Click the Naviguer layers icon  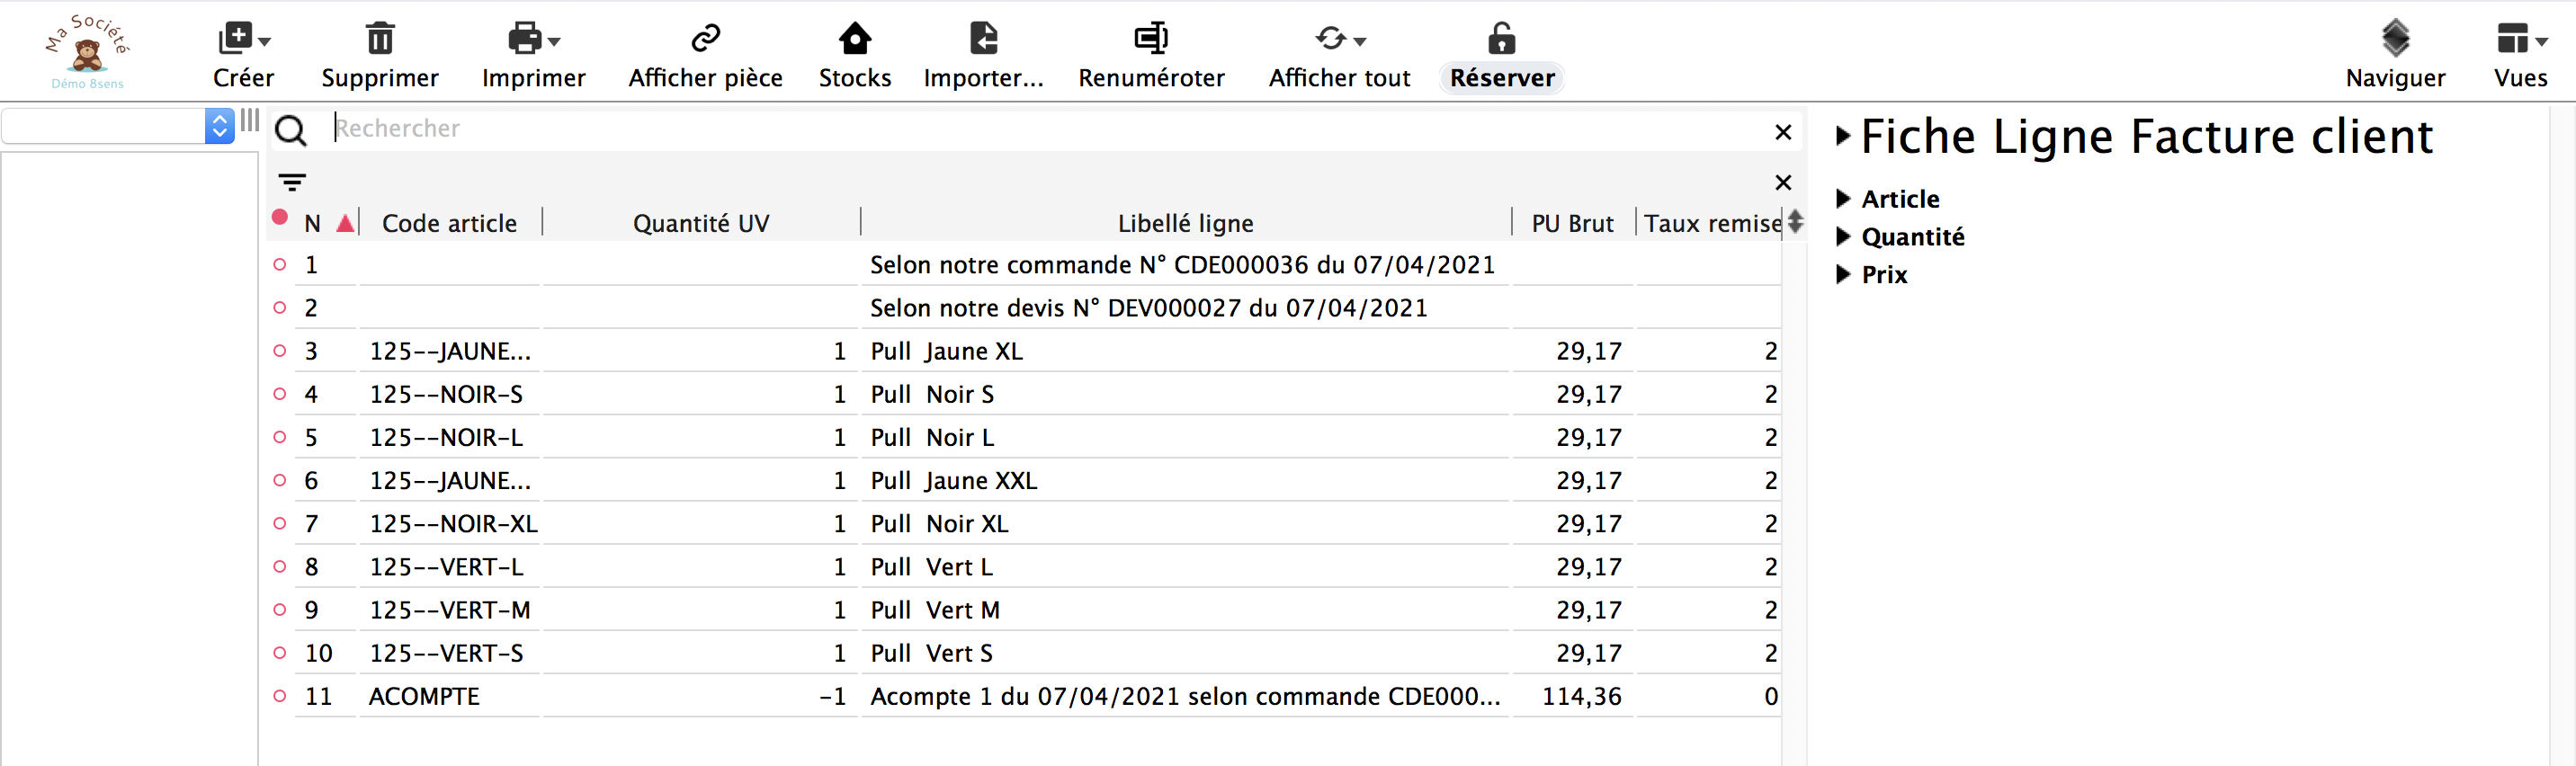coord(2395,38)
